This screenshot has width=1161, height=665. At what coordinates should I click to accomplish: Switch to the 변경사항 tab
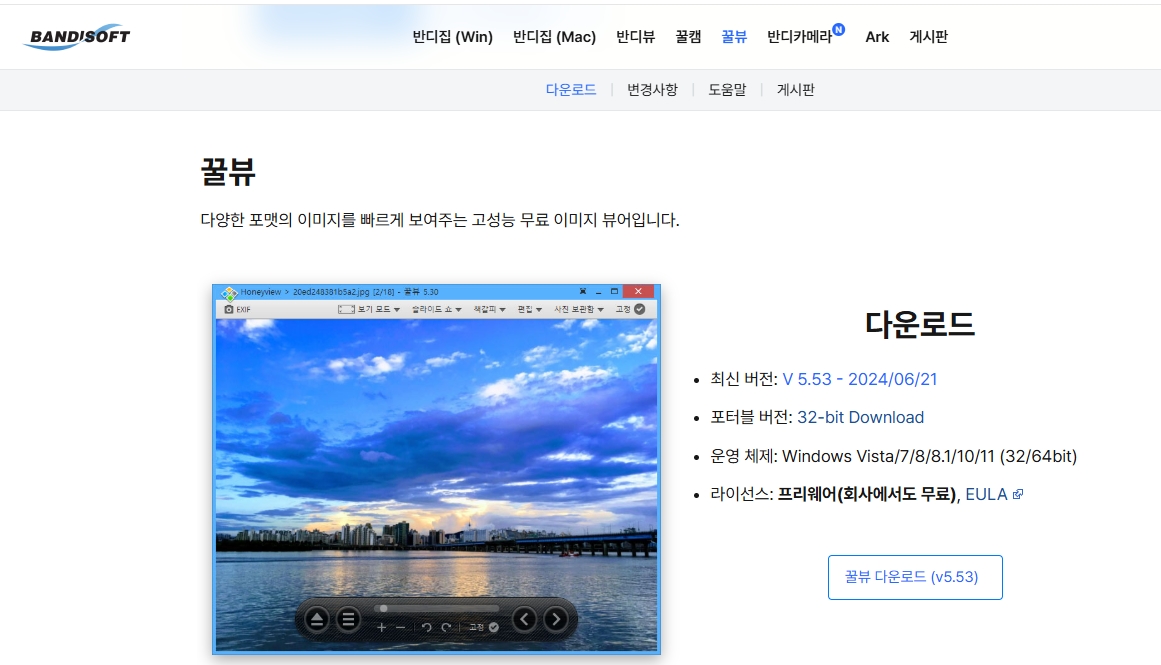(x=652, y=89)
